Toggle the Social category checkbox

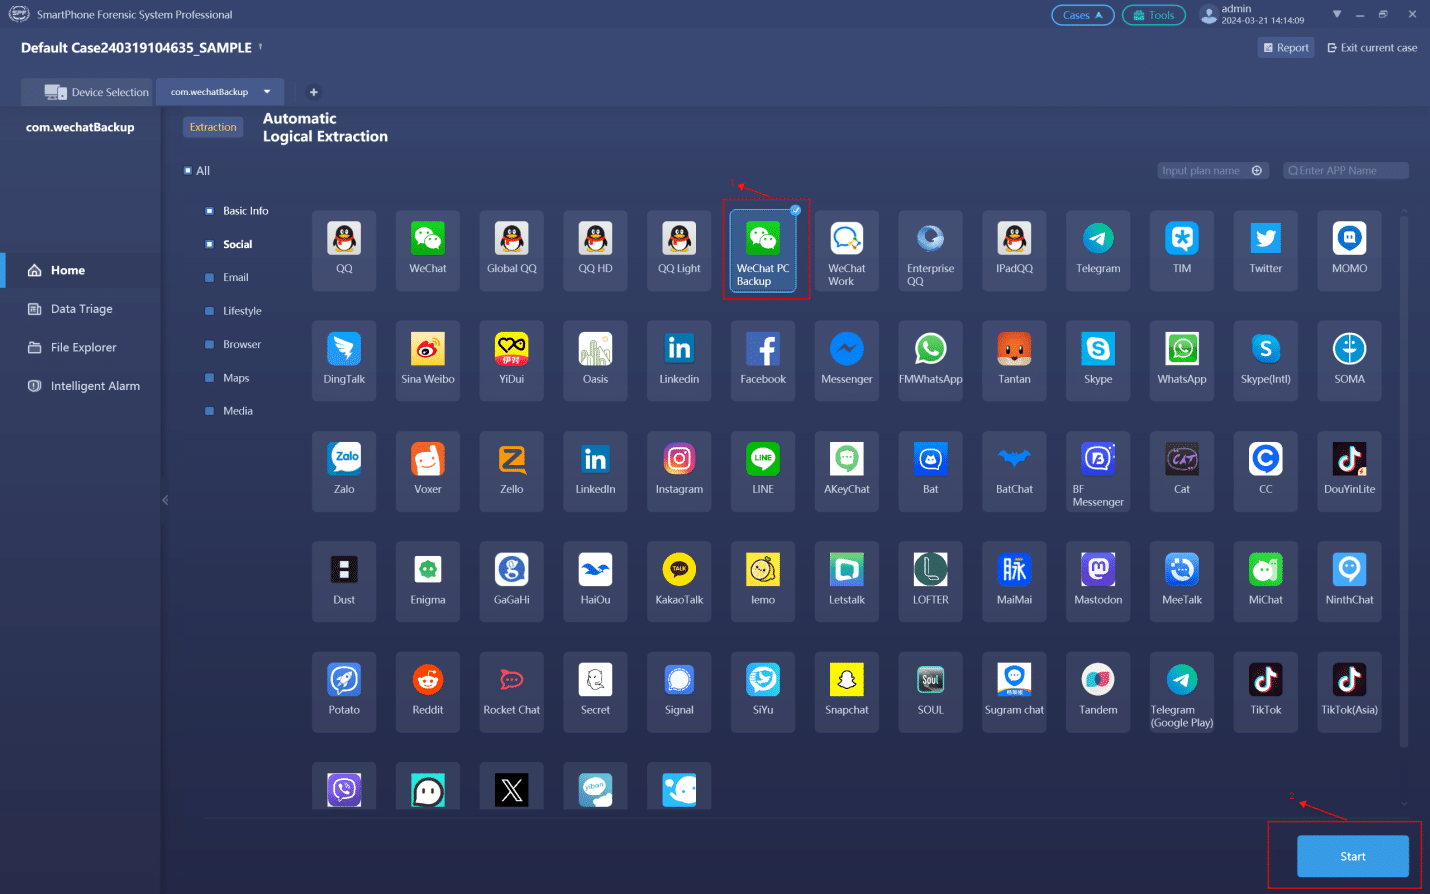pos(209,244)
